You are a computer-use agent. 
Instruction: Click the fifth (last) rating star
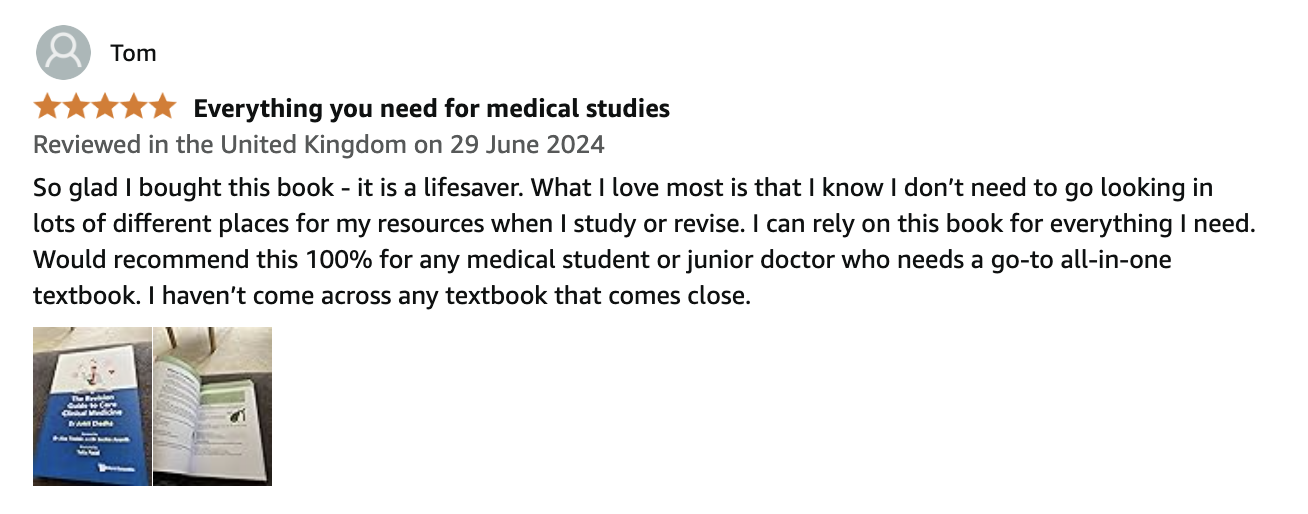[162, 107]
